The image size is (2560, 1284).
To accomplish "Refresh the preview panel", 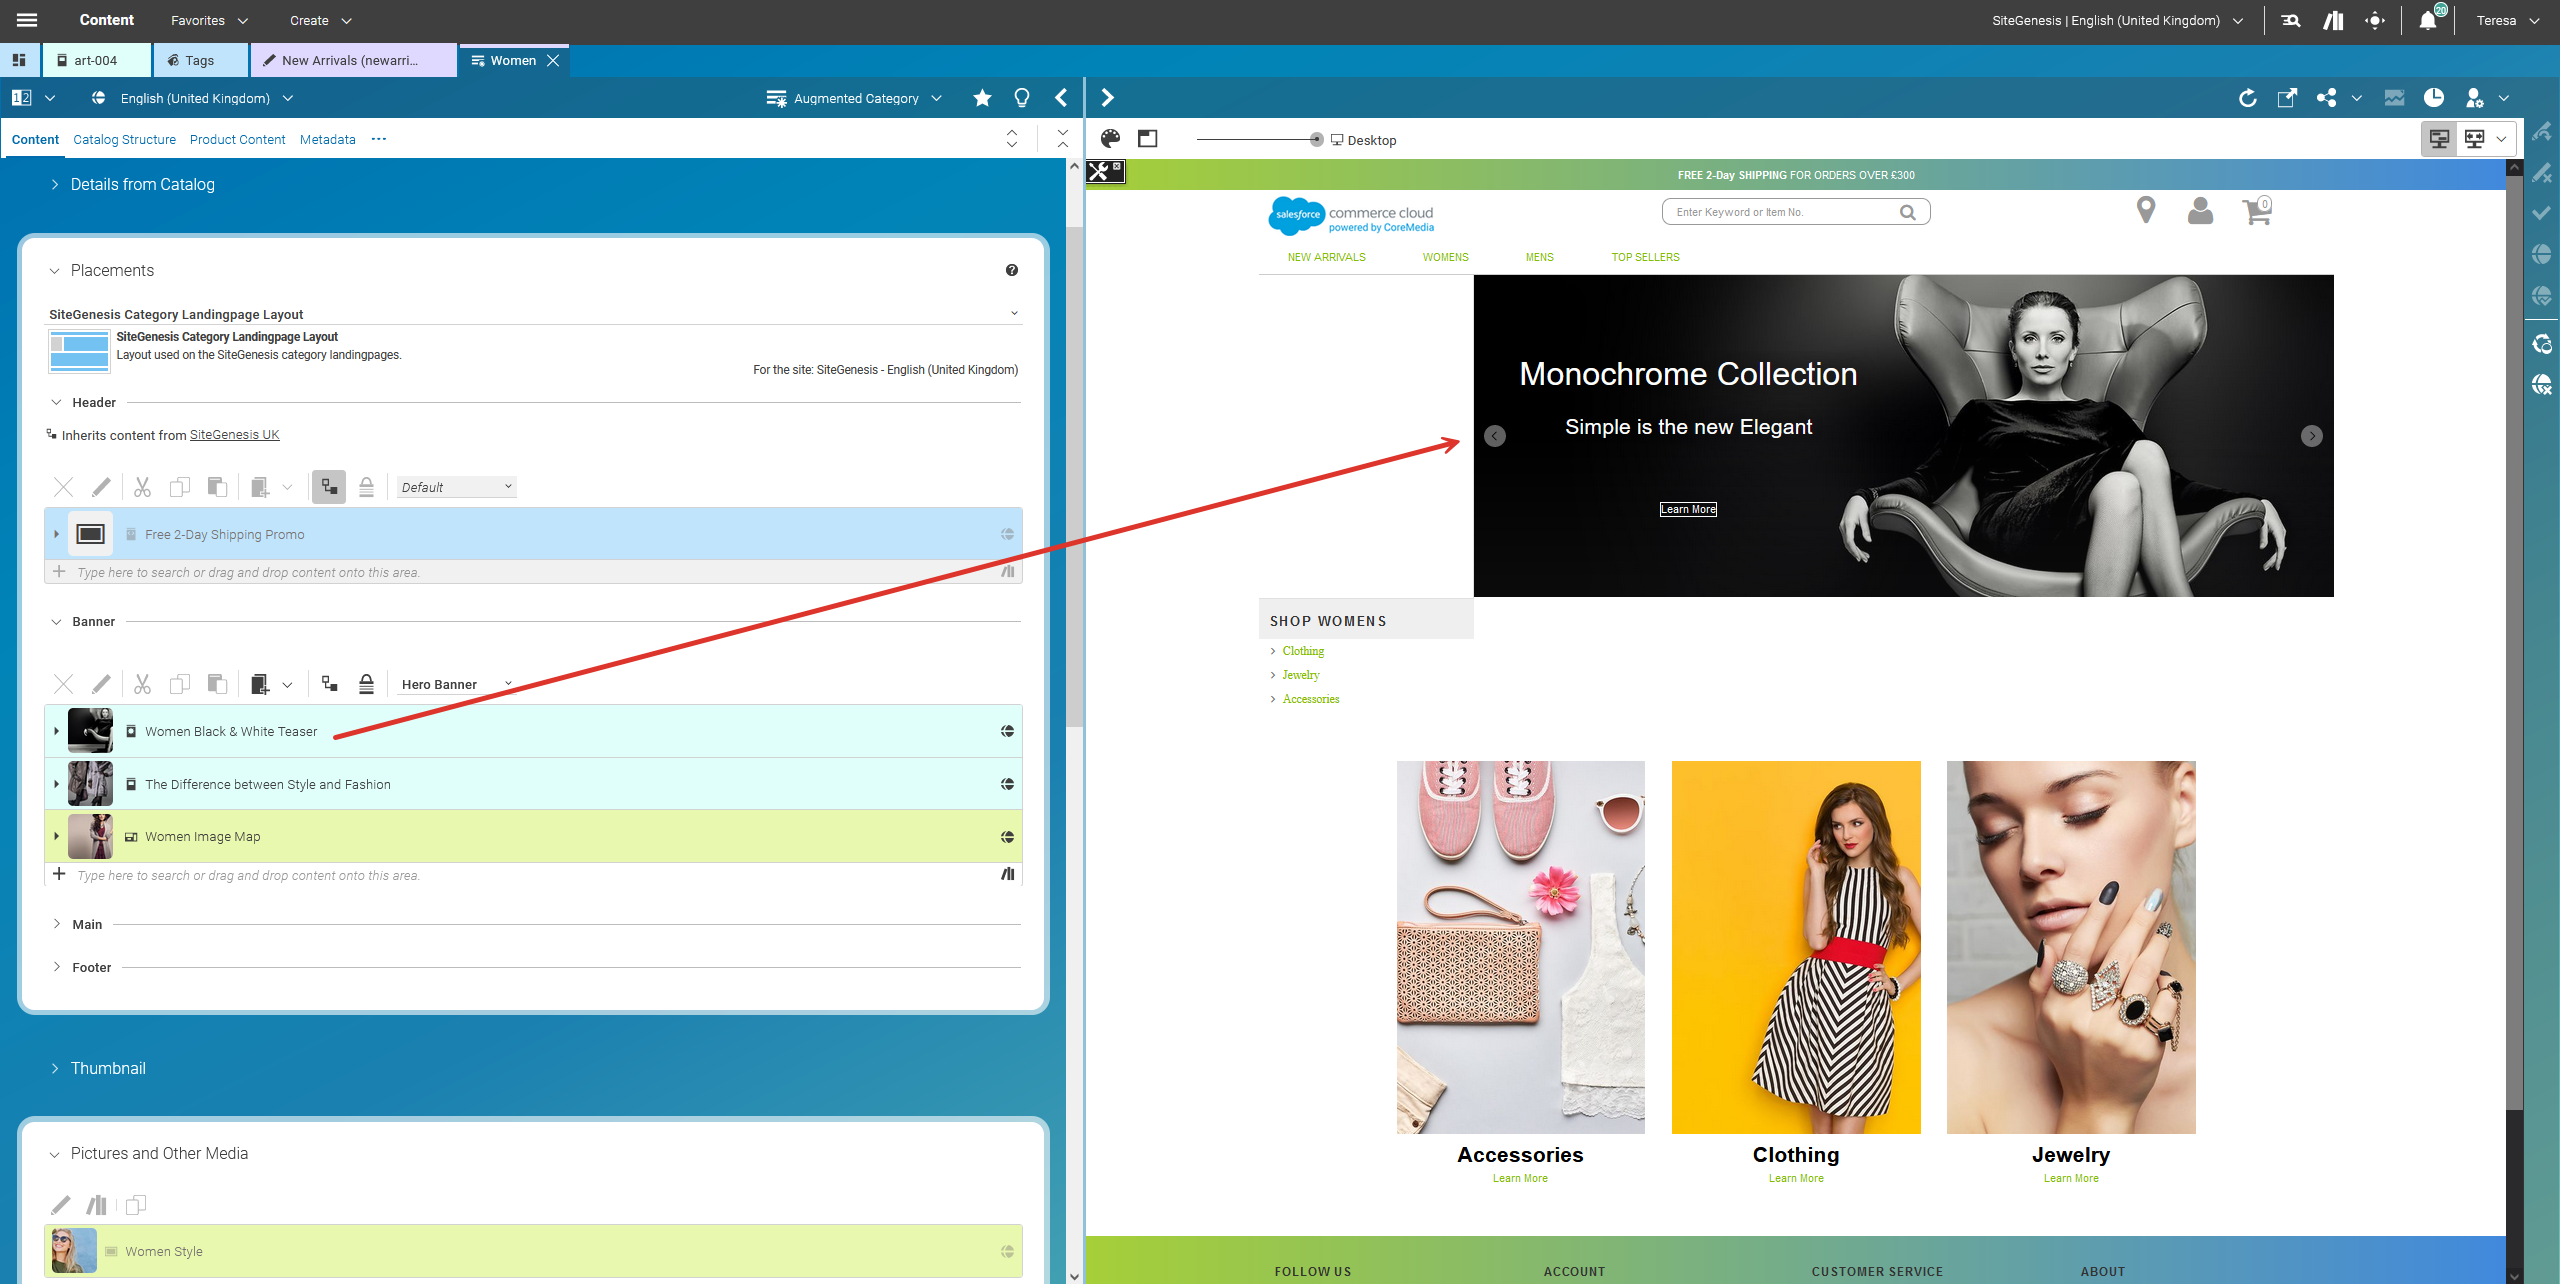I will 2247,97.
